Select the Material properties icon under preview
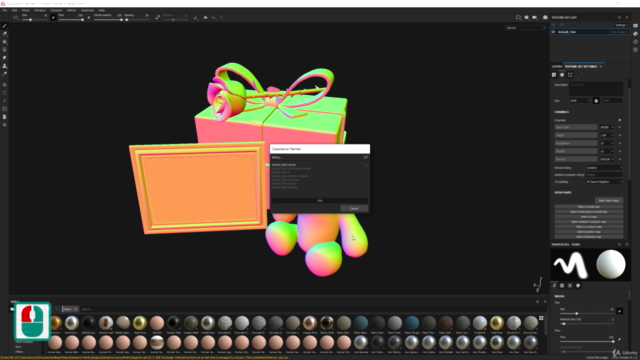The height and width of the screenshot is (360, 640). click(x=578, y=286)
